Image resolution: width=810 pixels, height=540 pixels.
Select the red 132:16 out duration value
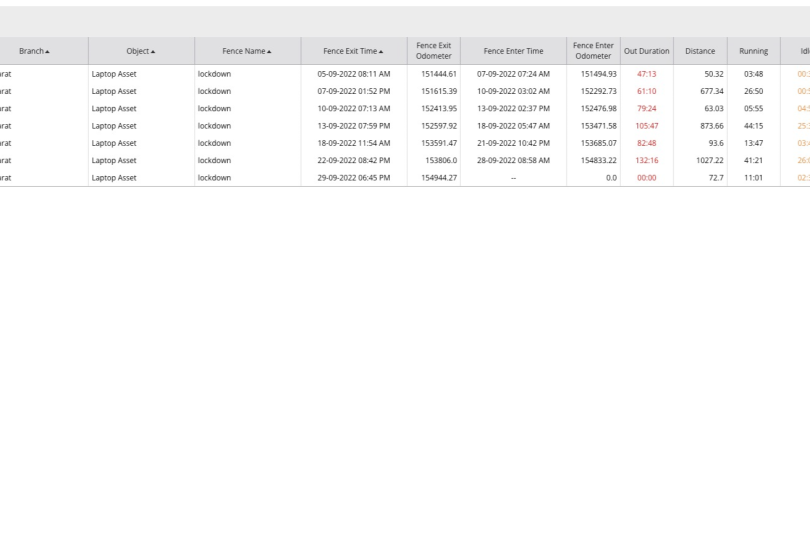tap(646, 160)
